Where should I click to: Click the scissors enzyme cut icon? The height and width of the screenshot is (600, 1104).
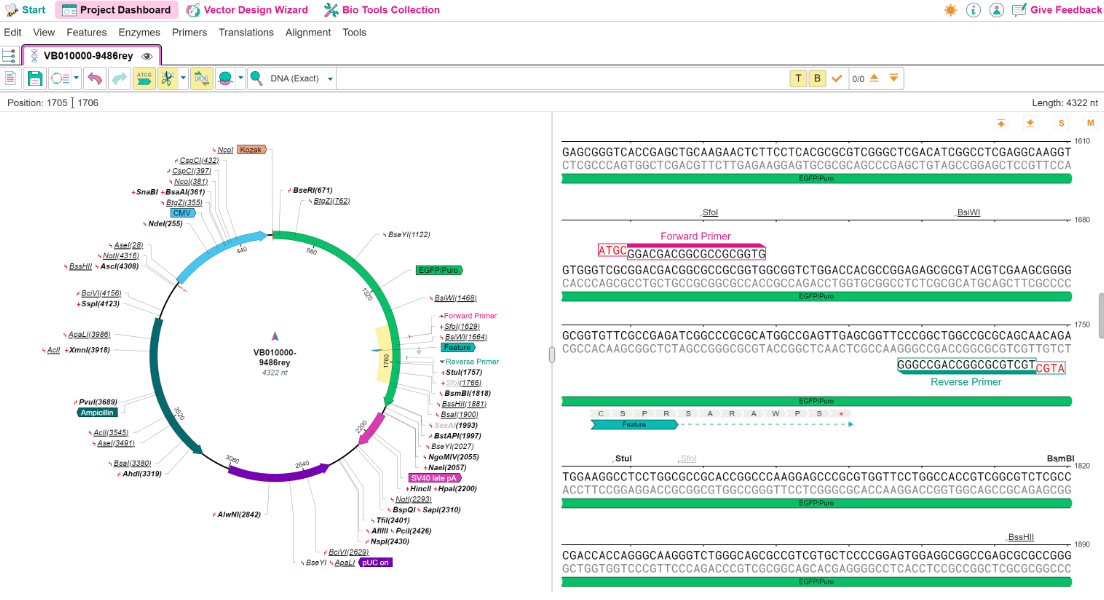(168, 79)
